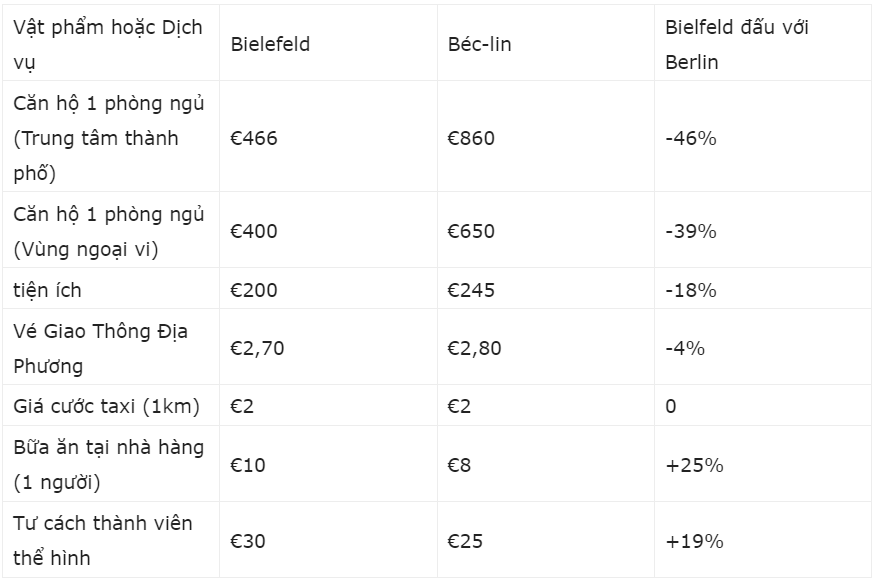This screenshot has width=874, height=581.
Task: Click the €2,70 ticket price cell
Action: pyautogui.click(x=328, y=347)
